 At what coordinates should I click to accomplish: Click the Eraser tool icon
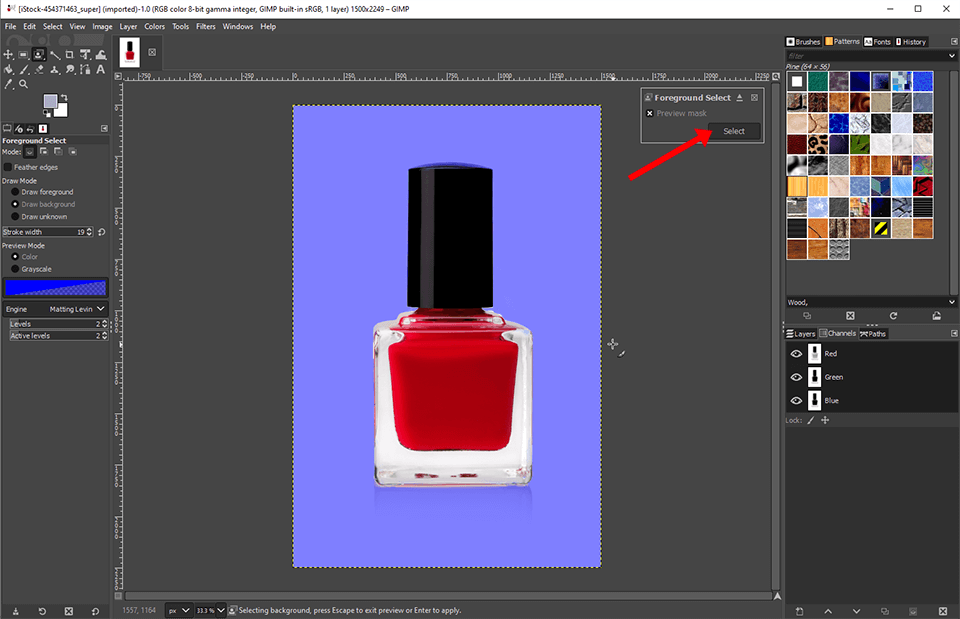click(x=38, y=70)
